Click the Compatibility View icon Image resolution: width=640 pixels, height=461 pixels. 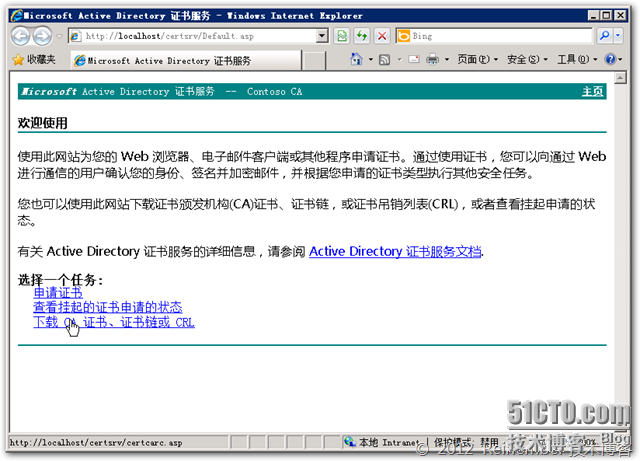(x=342, y=36)
